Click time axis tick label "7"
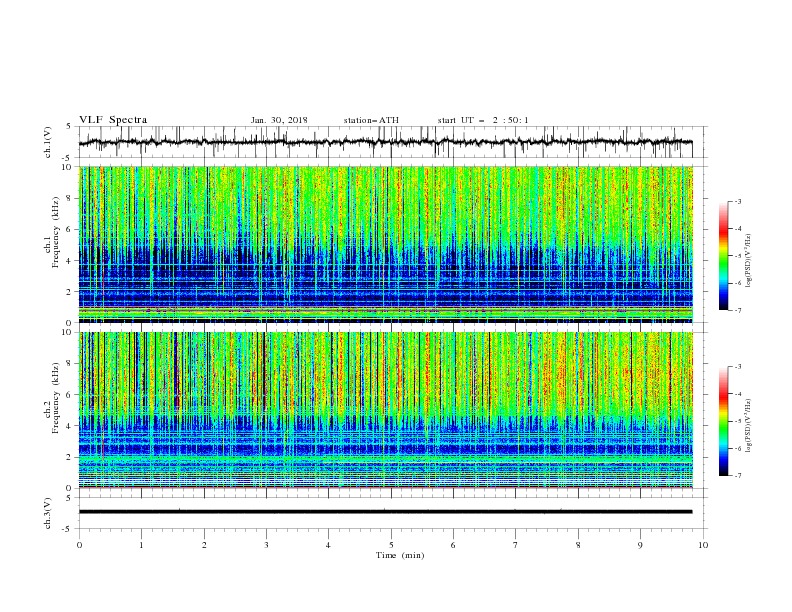The width and height of the screenshot is (792, 612). [x=516, y=545]
